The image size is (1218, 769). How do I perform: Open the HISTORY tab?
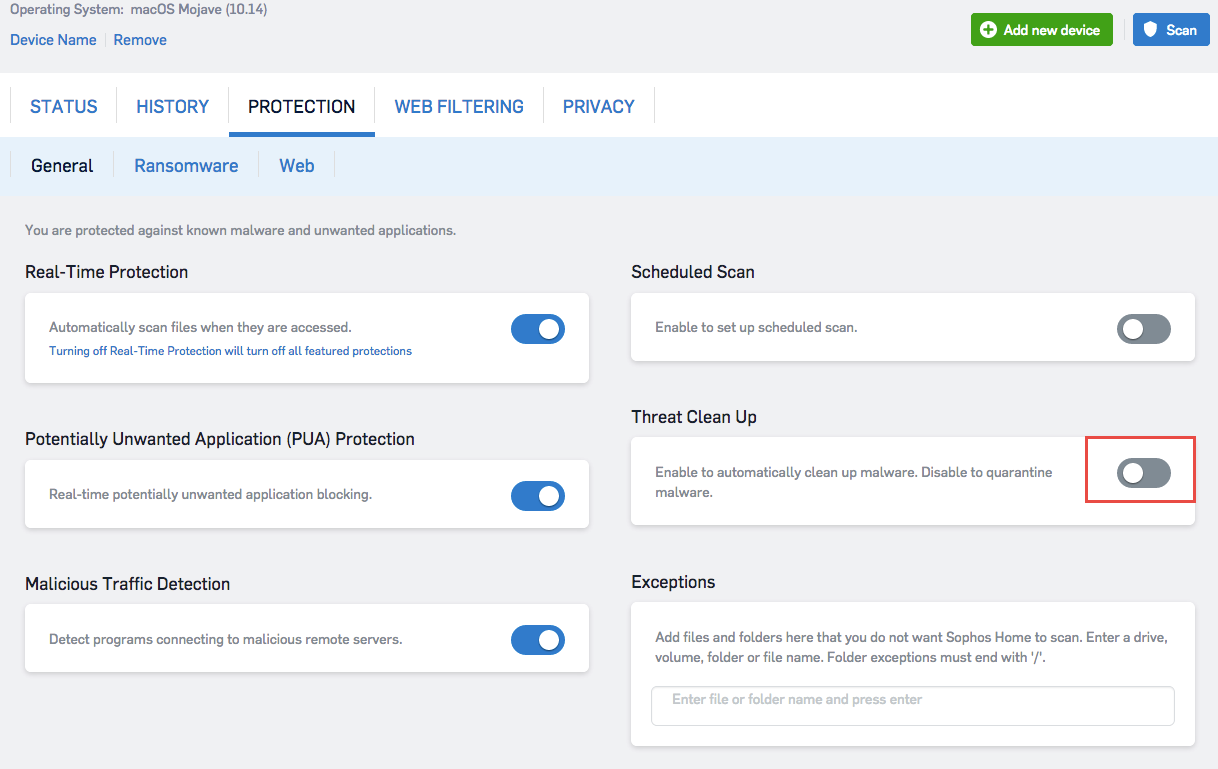point(172,106)
